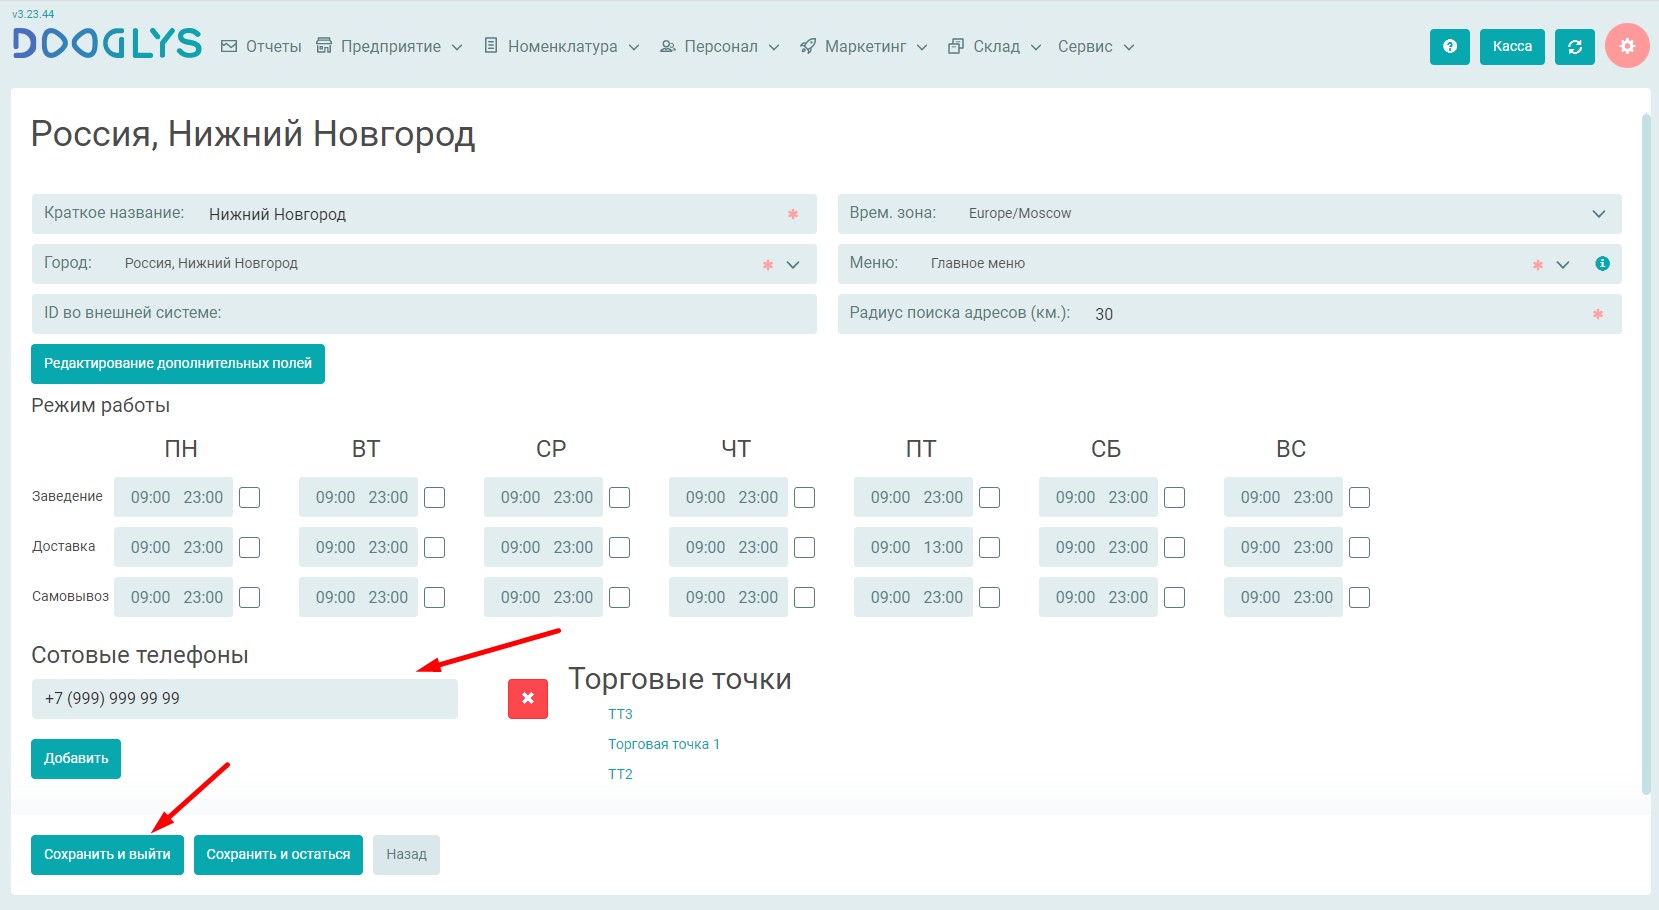Toggle Самовывоз checkbox for ЧТ
This screenshot has height=910, width=1659.
pos(805,597)
